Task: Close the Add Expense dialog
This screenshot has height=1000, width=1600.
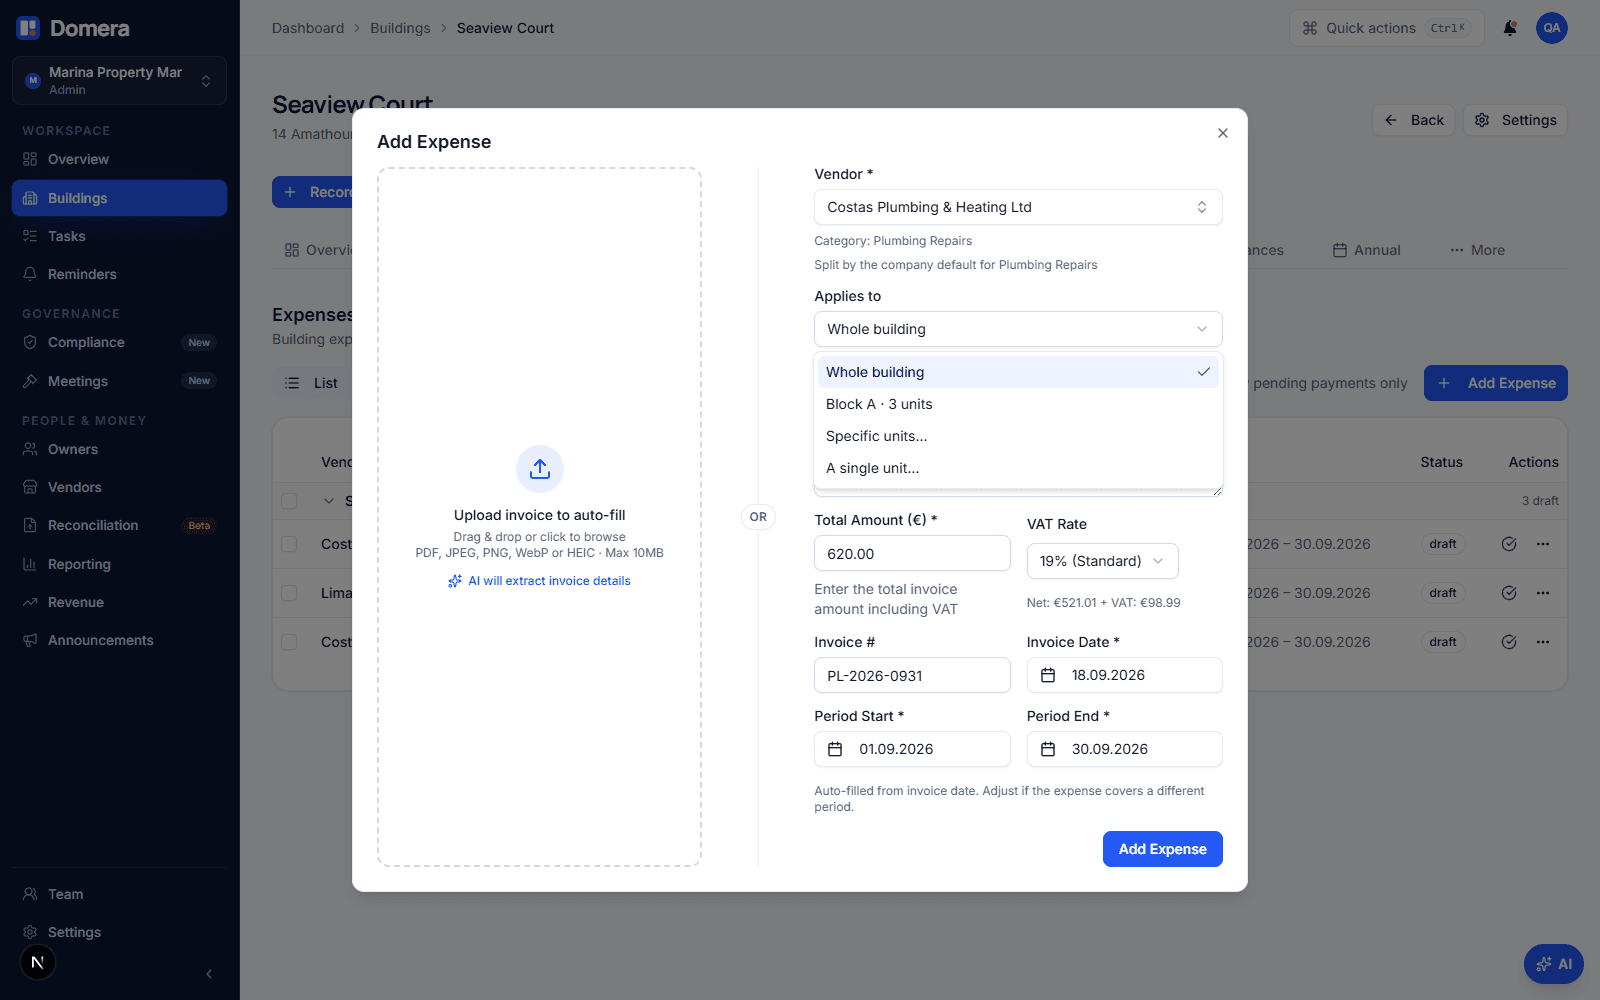Action: (1222, 133)
